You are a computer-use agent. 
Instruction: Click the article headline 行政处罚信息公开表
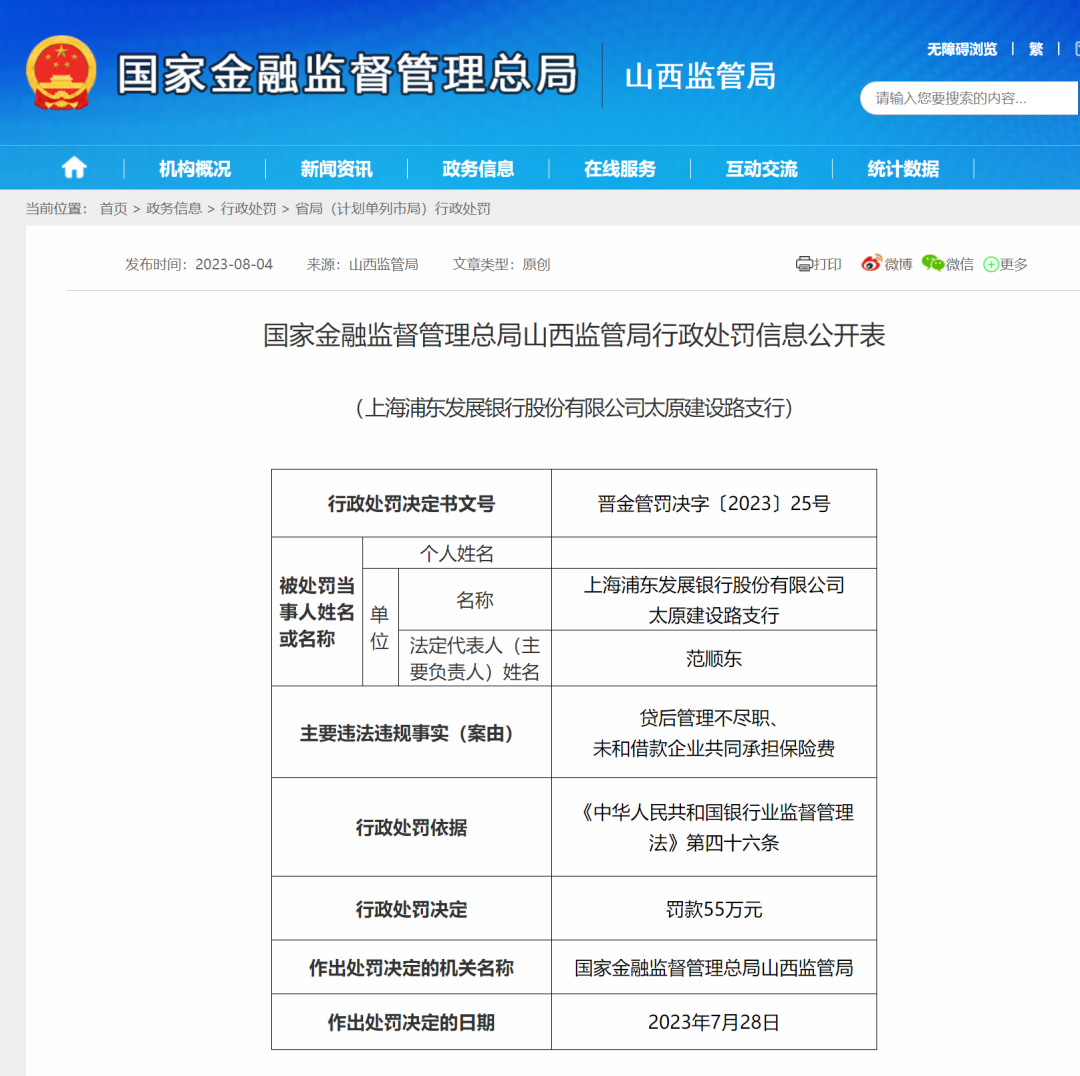(574, 335)
